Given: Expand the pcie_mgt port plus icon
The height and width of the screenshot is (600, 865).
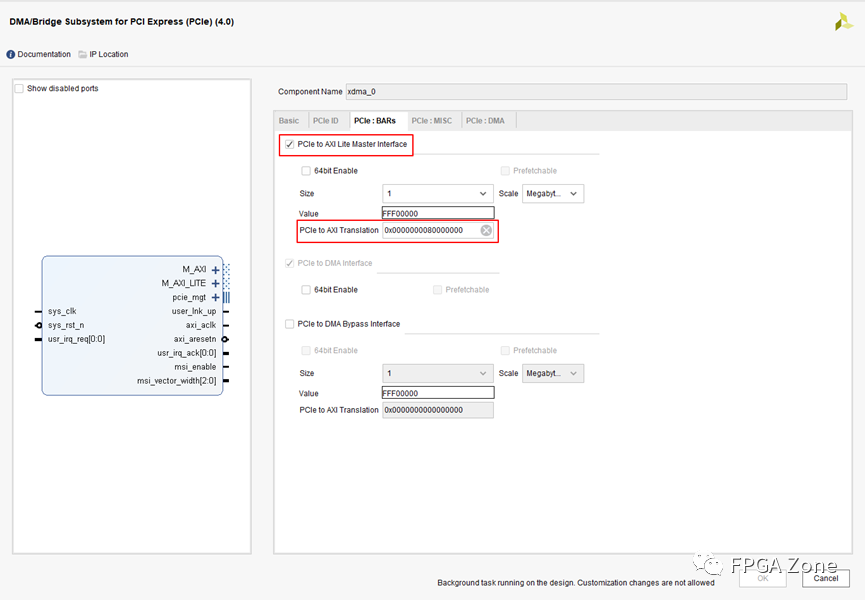Looking at the screenshot, I should 216,297.
